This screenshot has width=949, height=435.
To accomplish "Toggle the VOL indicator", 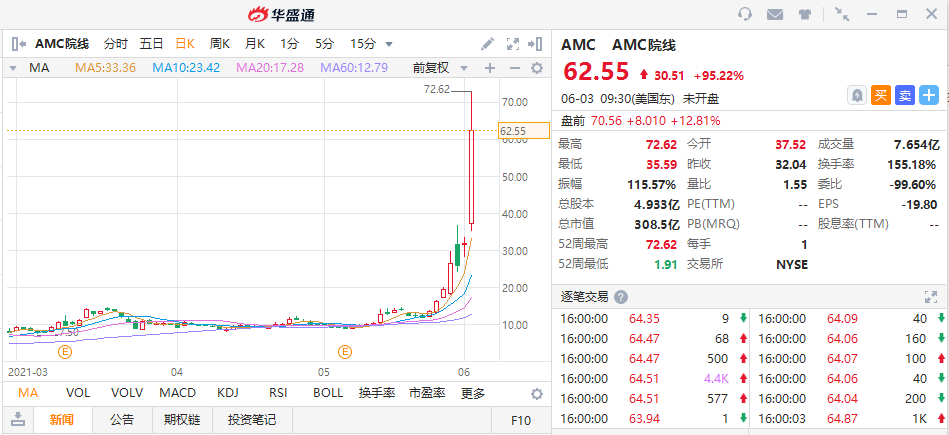I will [78, 393].
